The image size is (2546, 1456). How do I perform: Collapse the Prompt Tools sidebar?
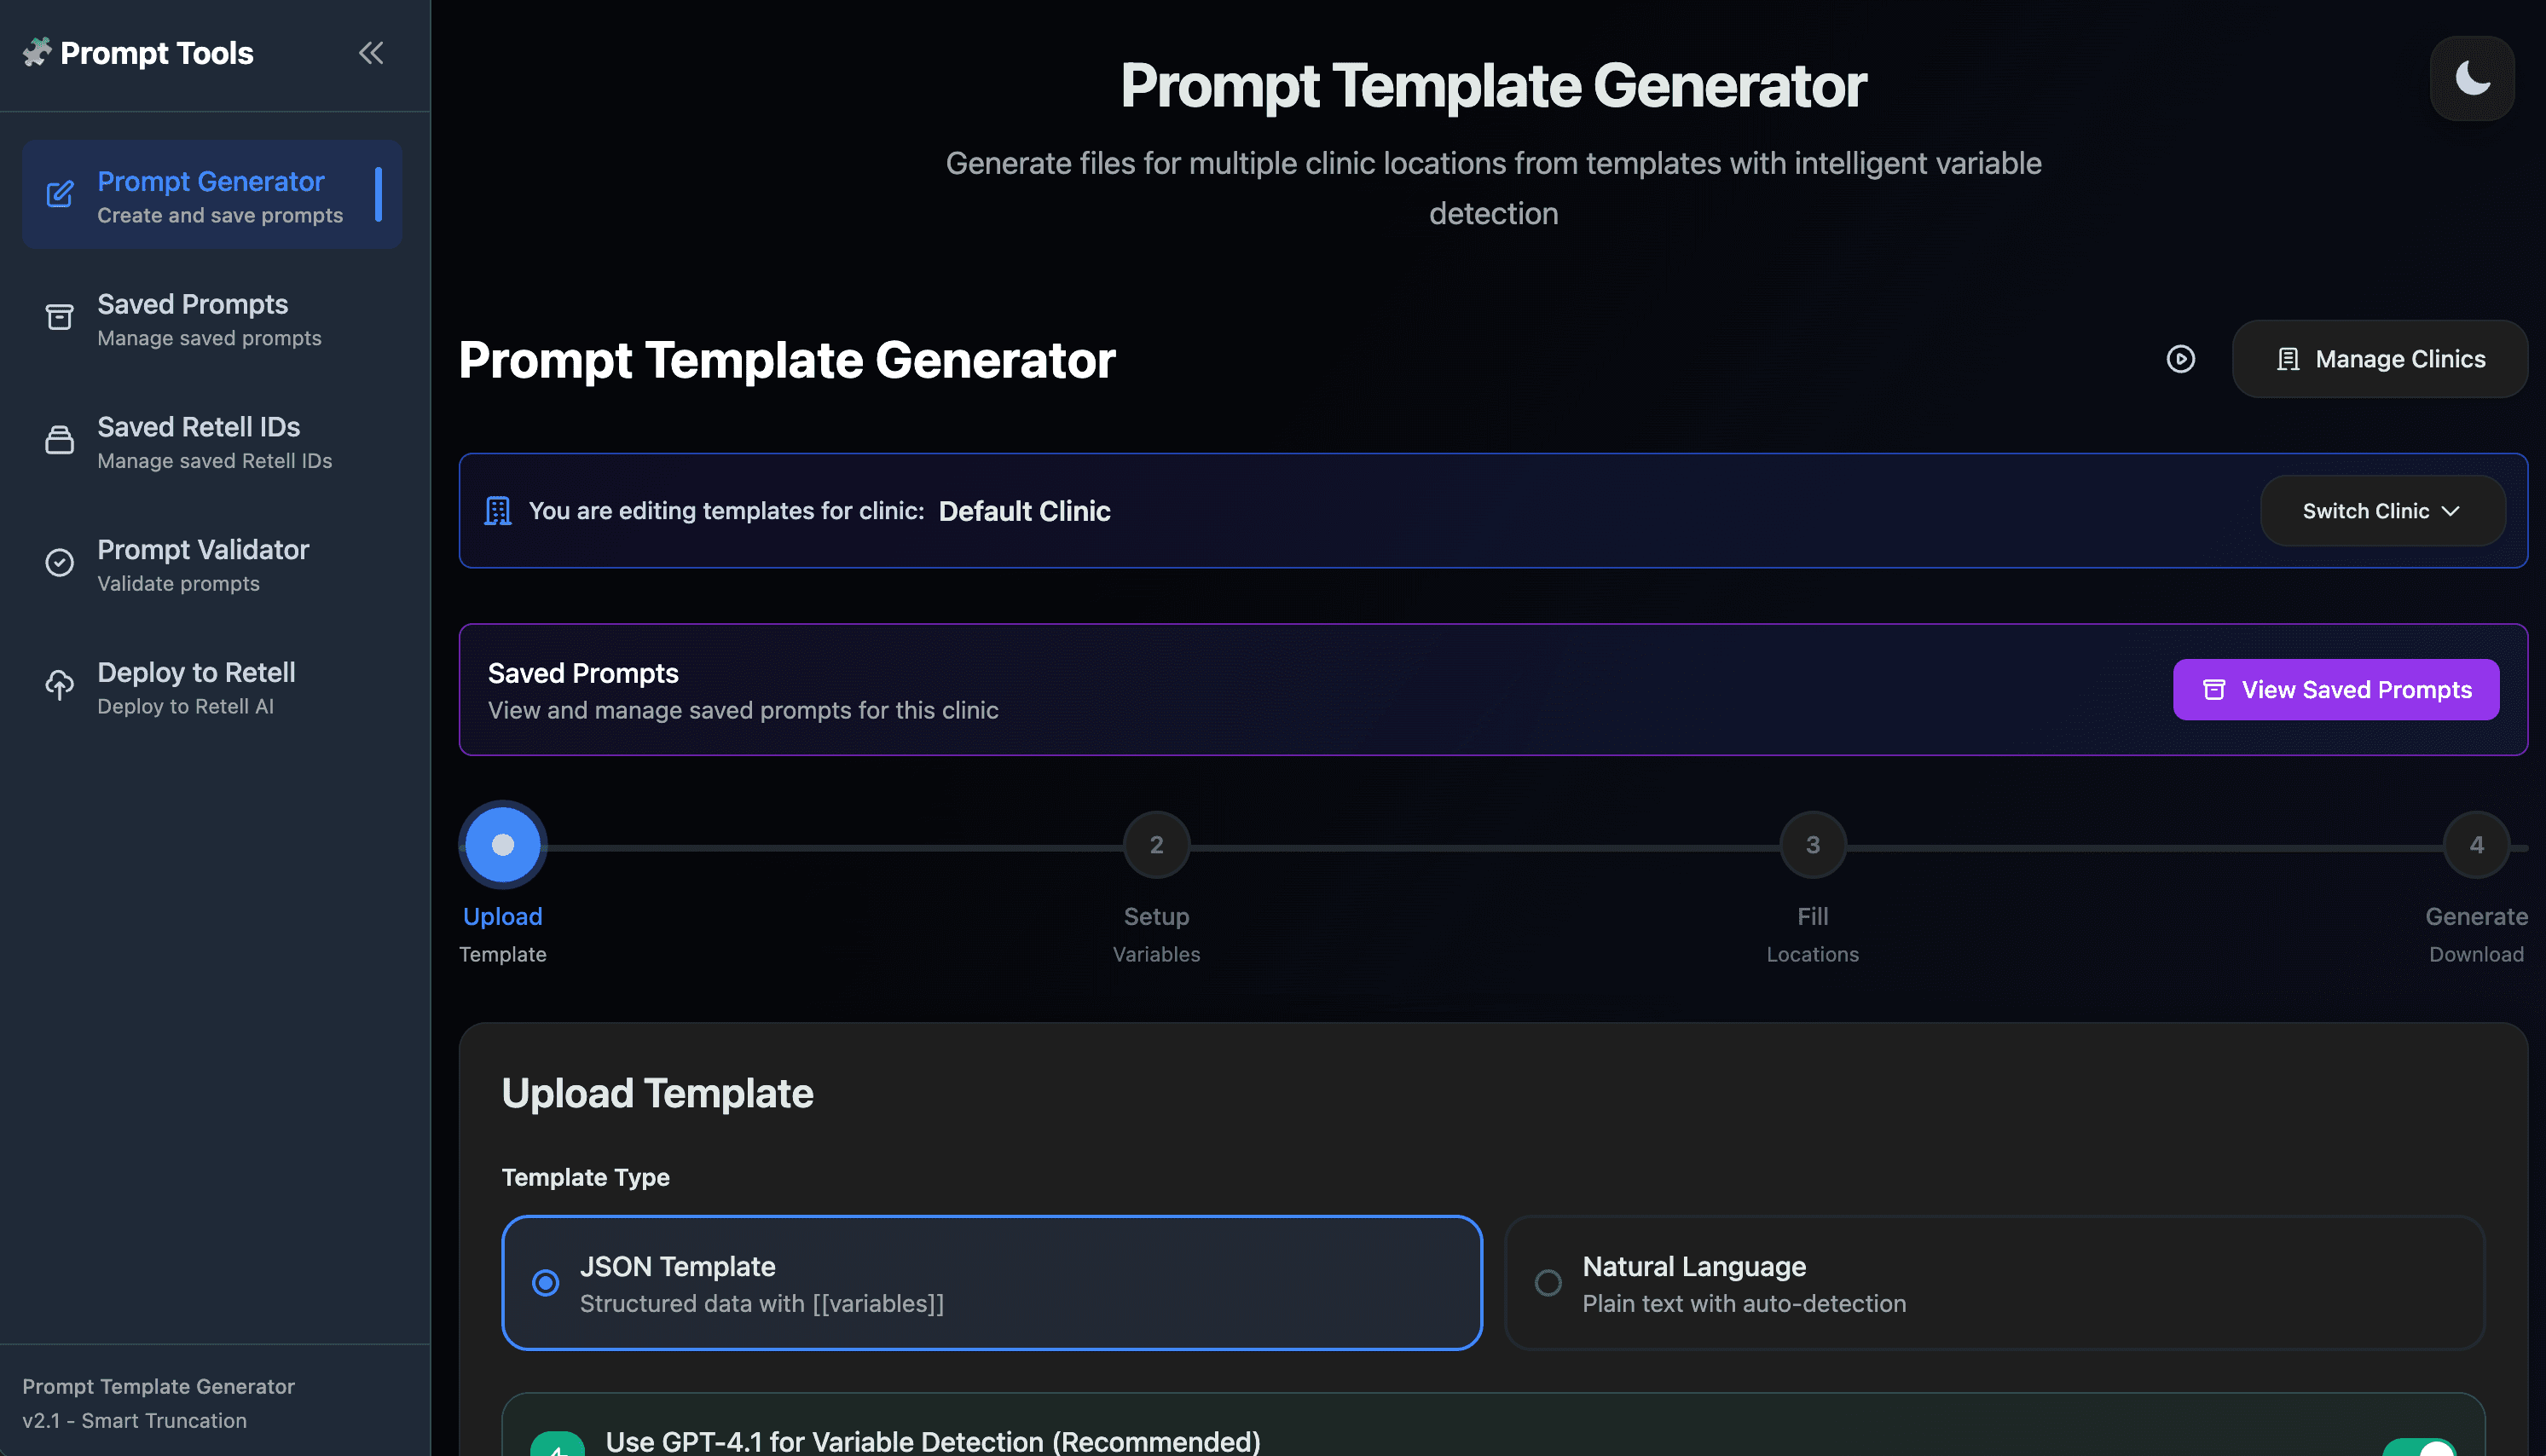coord(371,52)
